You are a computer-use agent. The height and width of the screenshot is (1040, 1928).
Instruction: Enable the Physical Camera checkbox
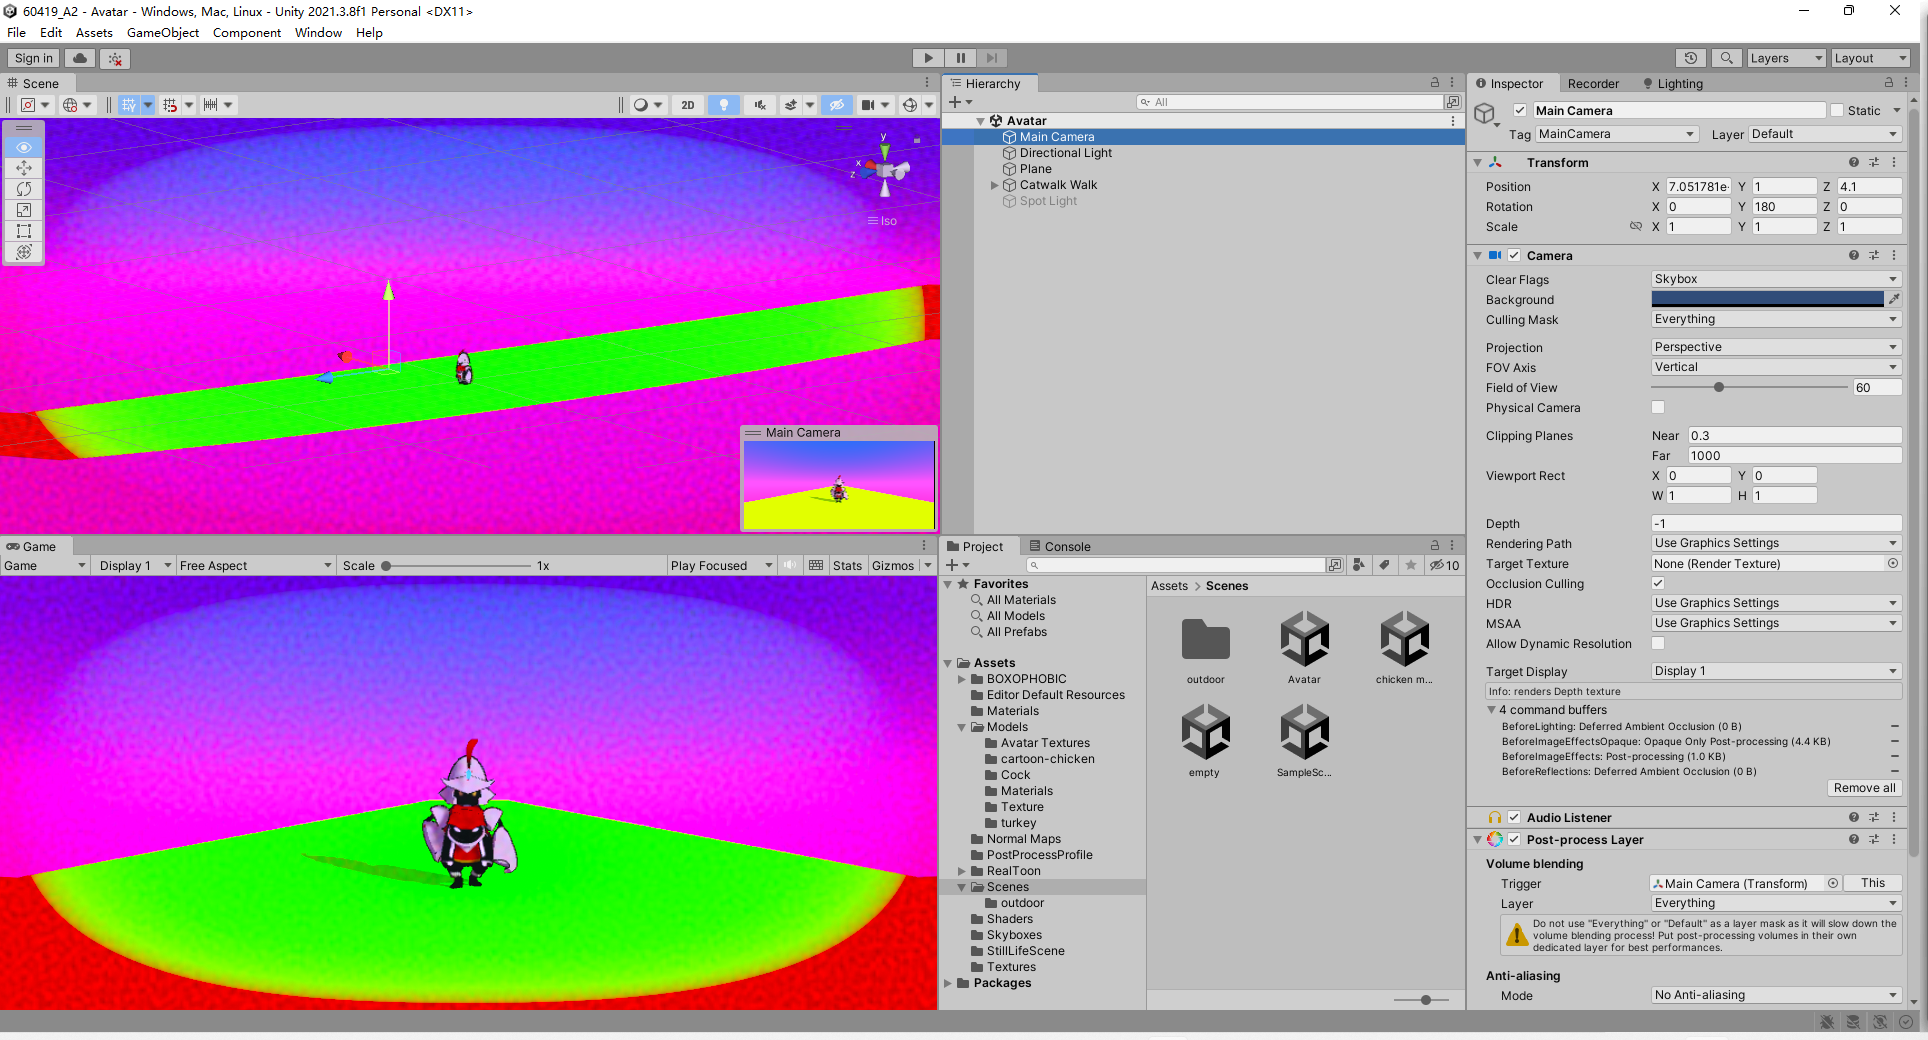1658,408
